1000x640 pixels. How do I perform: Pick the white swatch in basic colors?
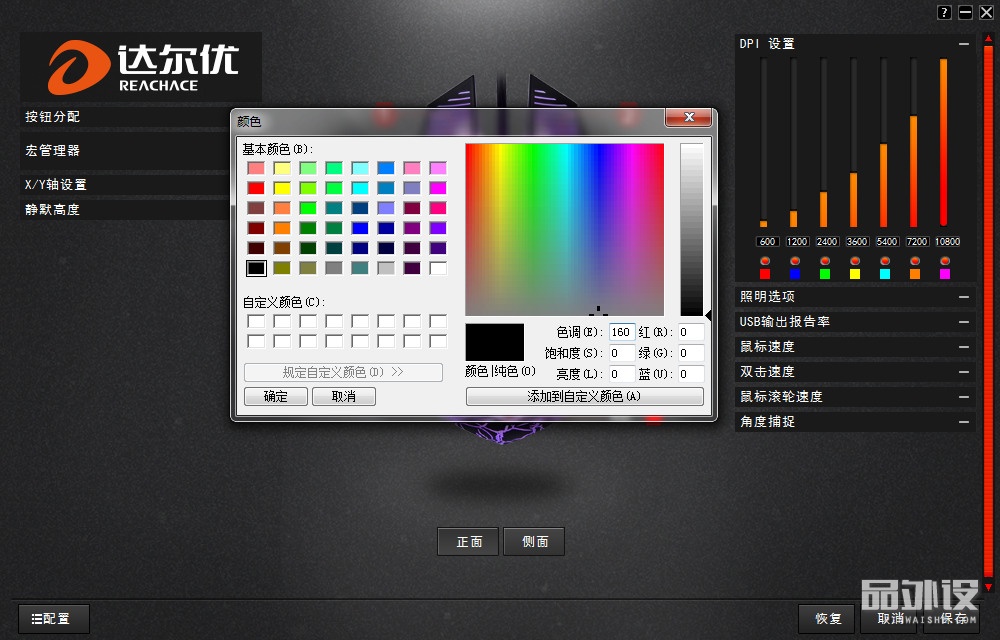(438, 268)
